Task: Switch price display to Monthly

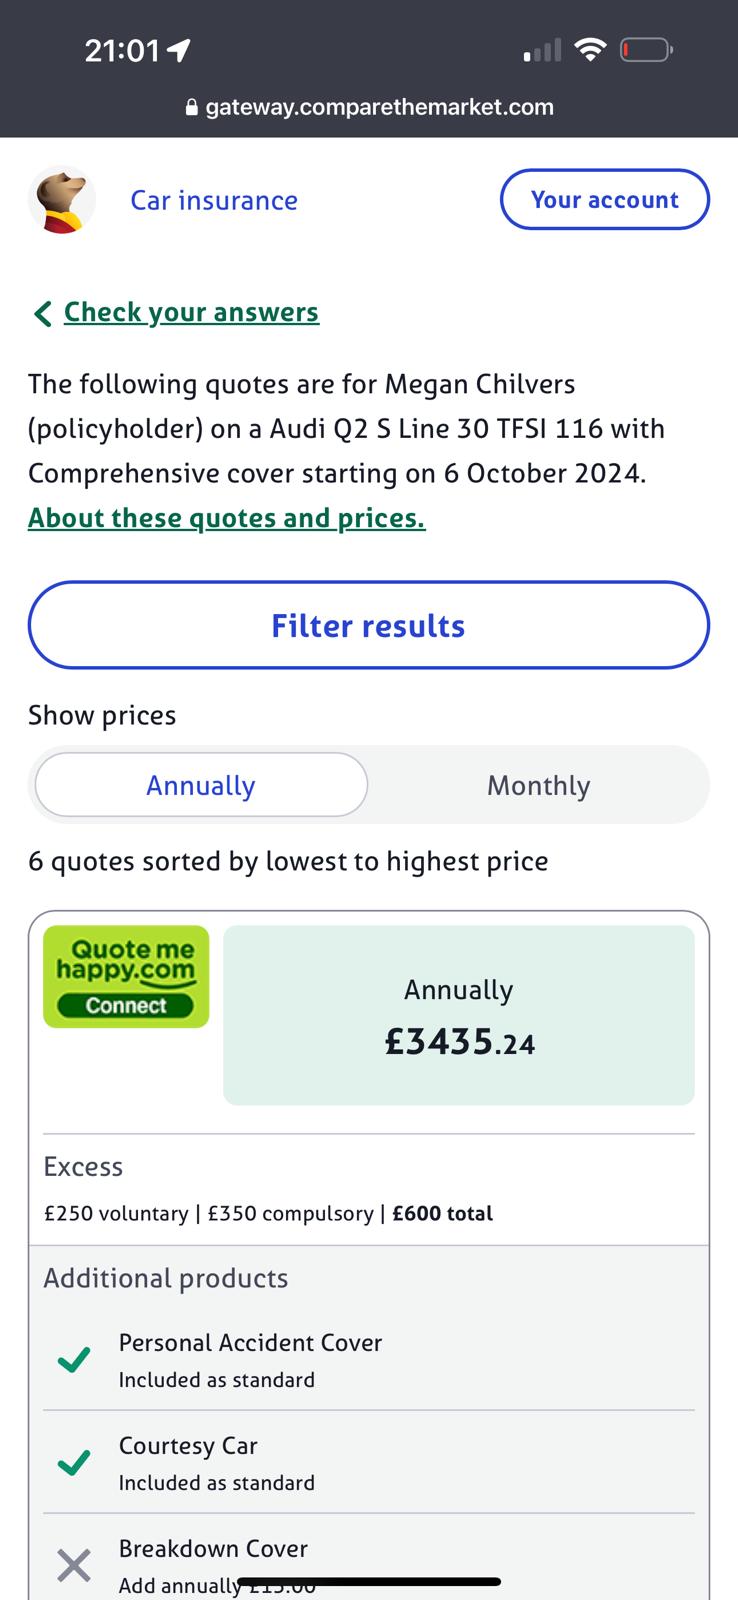Action: tap(538, 785)
